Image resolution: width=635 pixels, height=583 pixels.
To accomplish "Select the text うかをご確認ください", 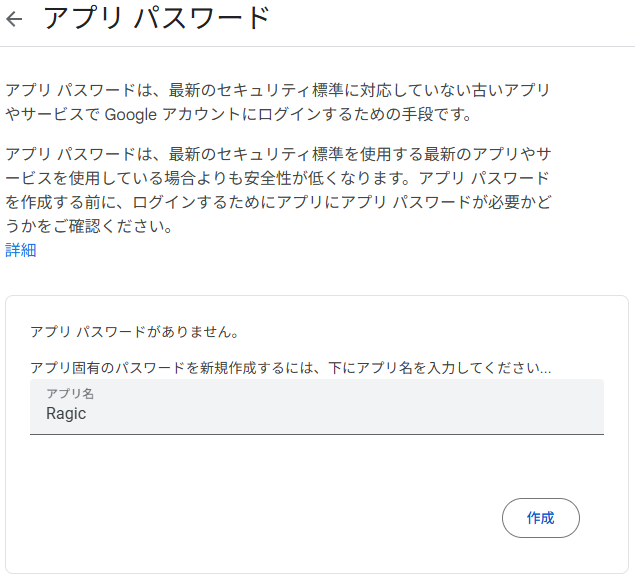I will click(89, 226).
